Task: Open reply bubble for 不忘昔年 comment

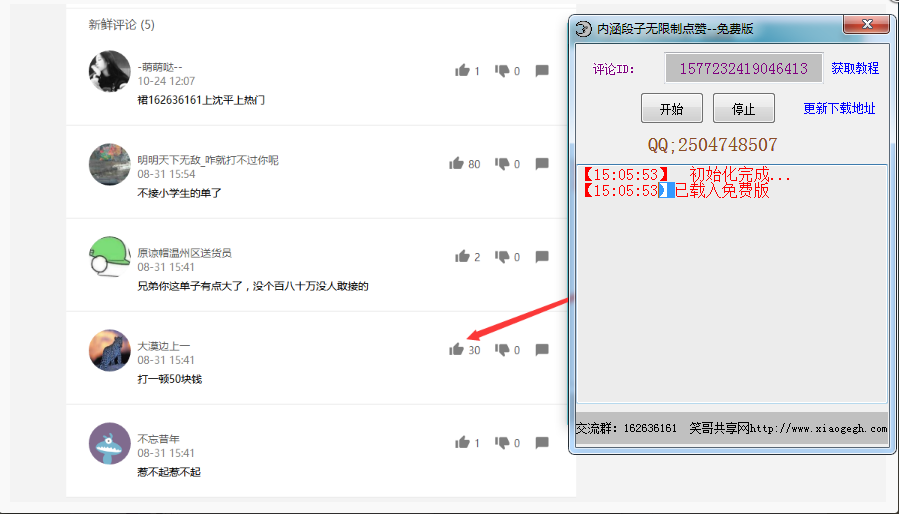Action: coord(542,443)
